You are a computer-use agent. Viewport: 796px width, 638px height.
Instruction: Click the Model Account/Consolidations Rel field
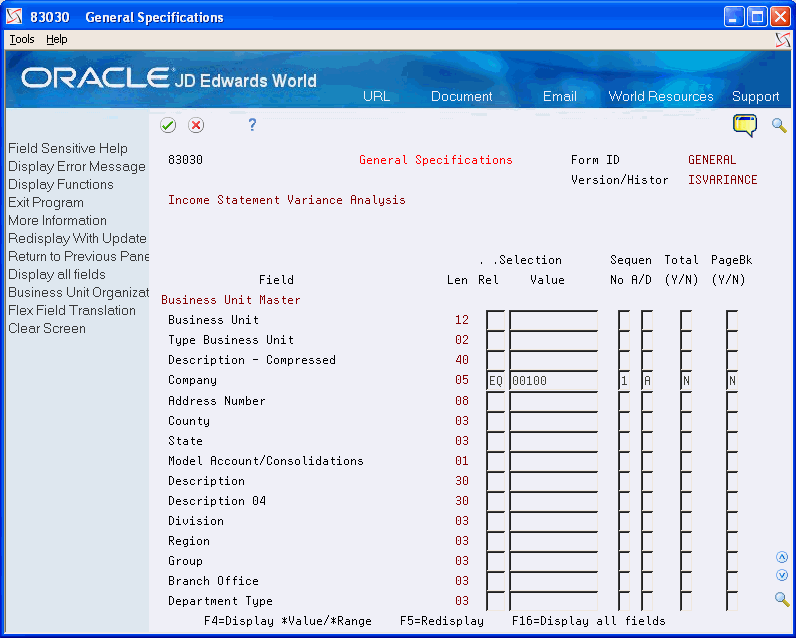coord(495,461)
